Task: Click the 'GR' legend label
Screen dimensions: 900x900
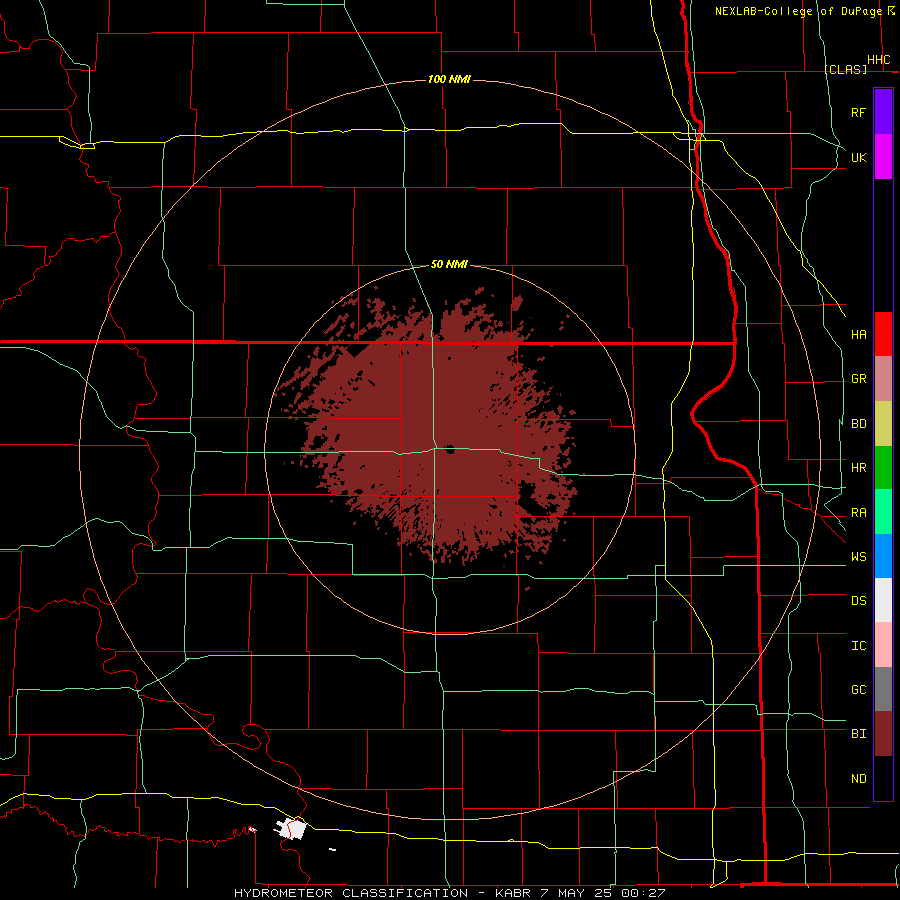Action: (x=859, y=379)
